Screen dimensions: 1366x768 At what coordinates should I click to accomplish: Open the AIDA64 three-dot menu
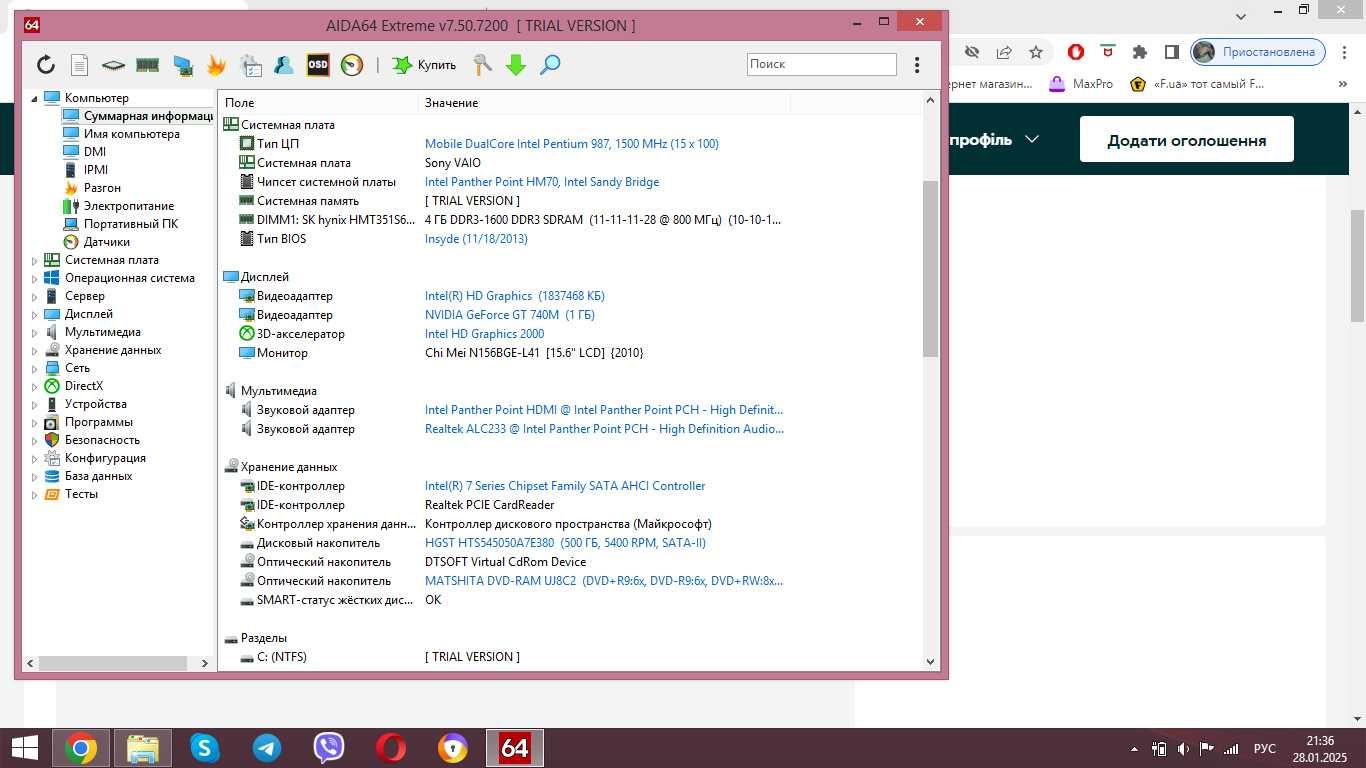tap(917, 65)
